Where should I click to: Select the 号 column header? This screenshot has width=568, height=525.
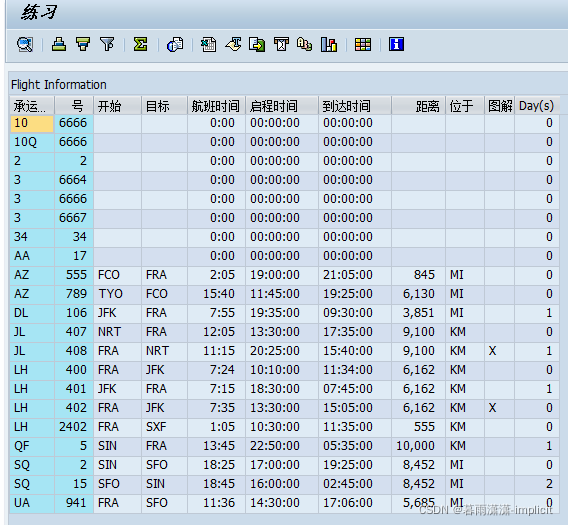pos(74,106)
